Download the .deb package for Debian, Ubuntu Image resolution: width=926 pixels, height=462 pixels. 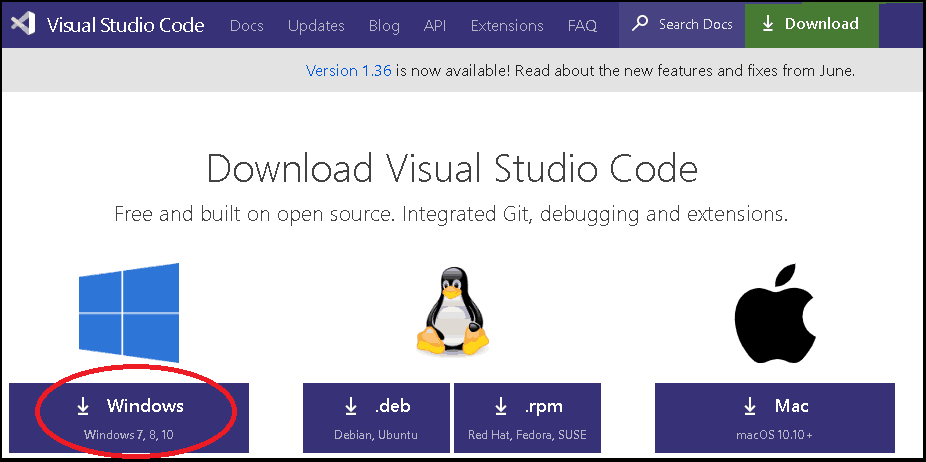[376, 418]
